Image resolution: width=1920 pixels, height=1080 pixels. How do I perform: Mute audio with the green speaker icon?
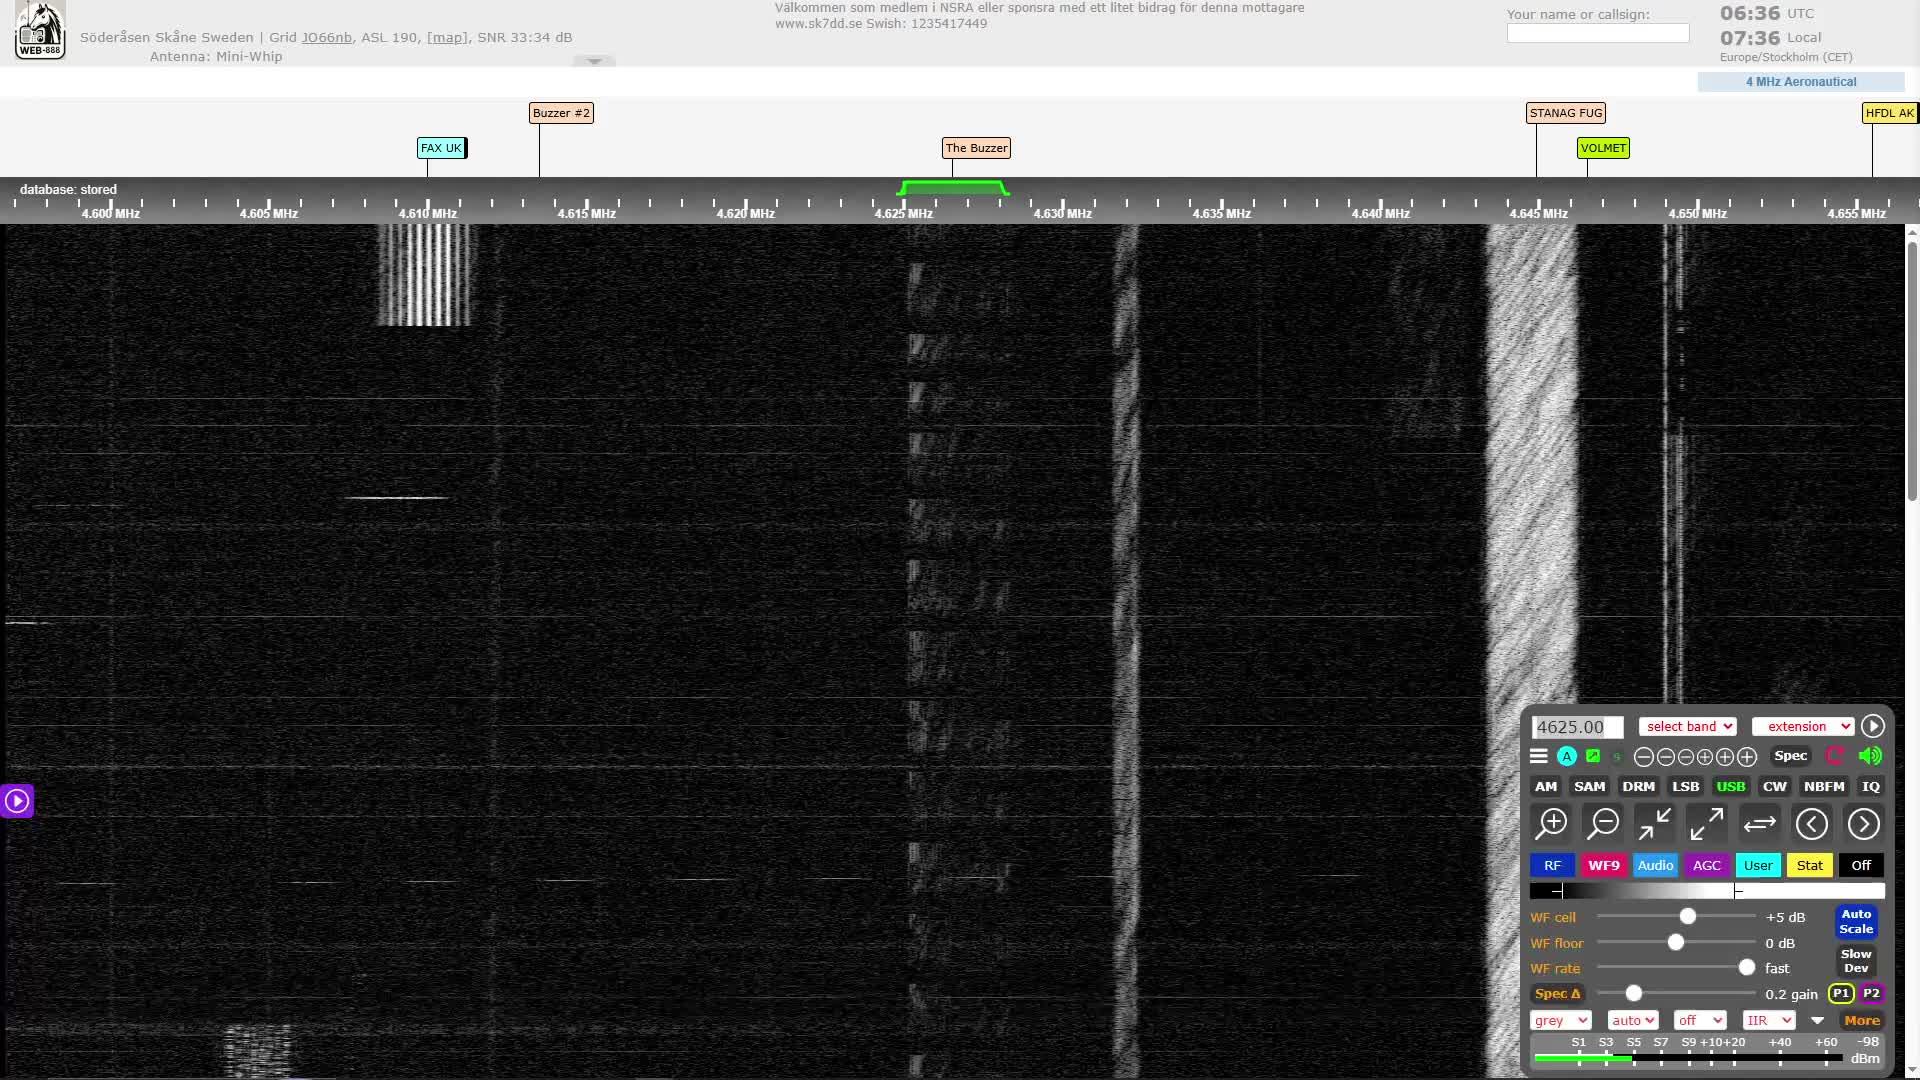pos(1869,757)
